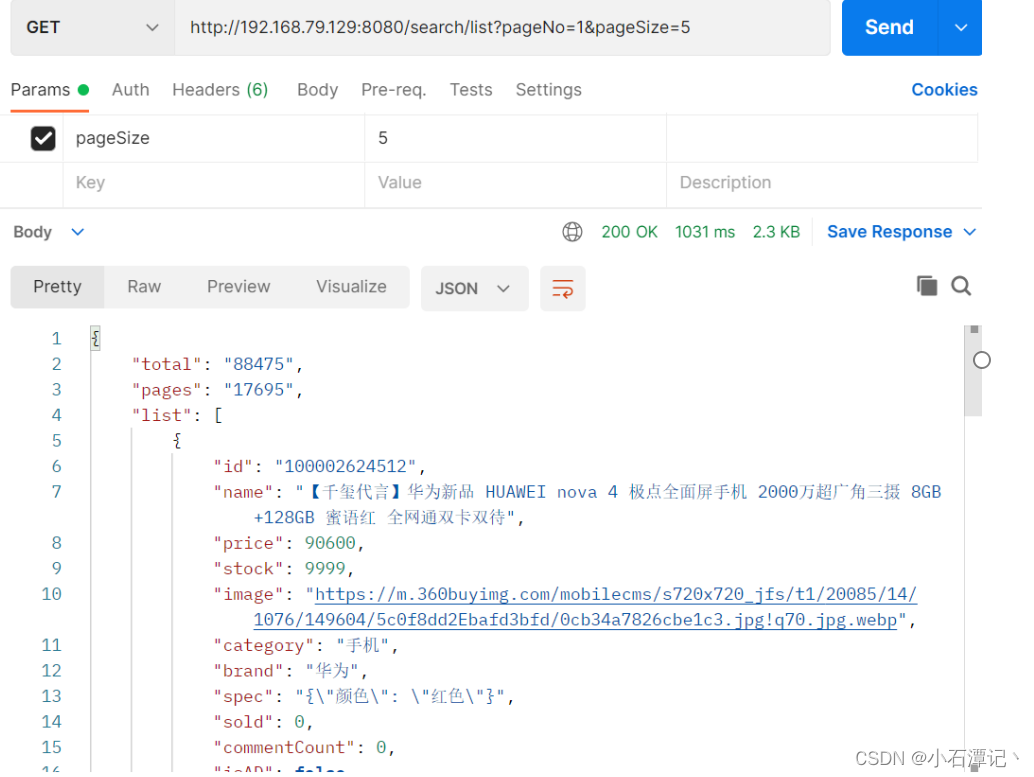Screen dimensions: 1034x777
Task: Click the empty Key parameter field
Action: coord(214,183)
